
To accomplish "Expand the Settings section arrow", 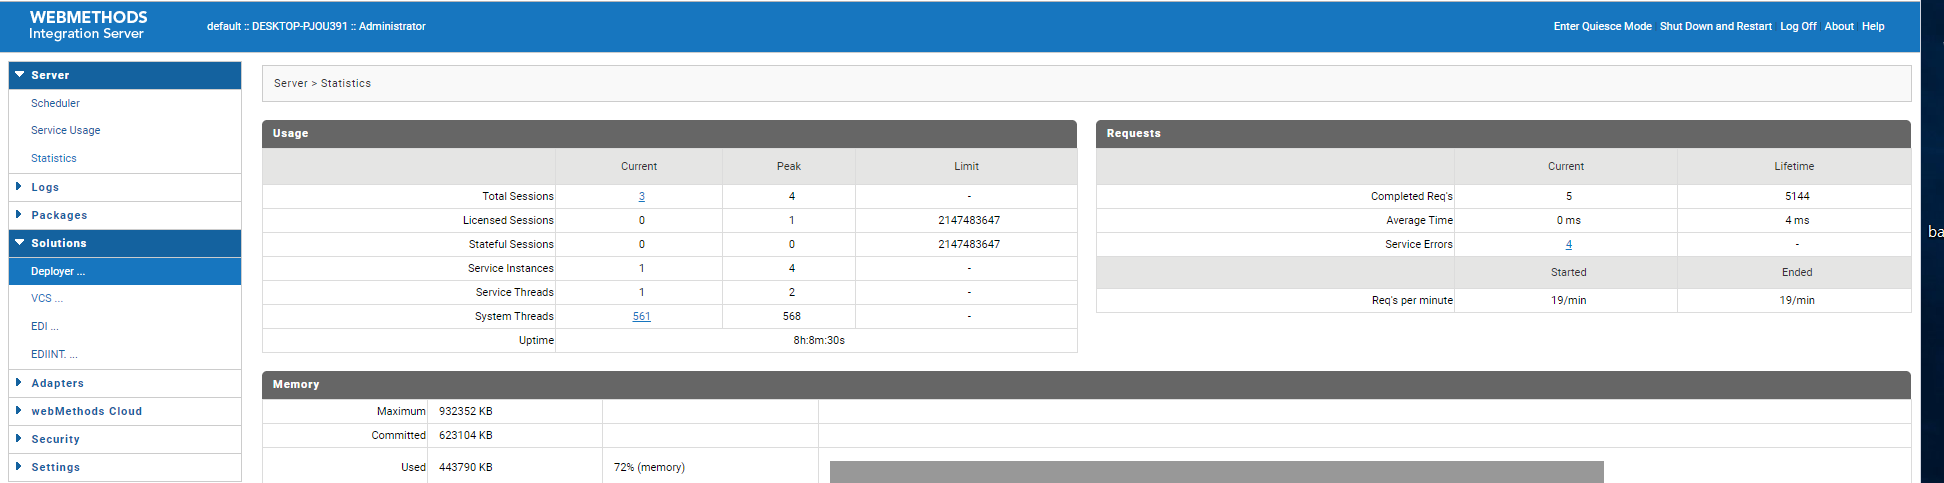I will click(18, 466).
